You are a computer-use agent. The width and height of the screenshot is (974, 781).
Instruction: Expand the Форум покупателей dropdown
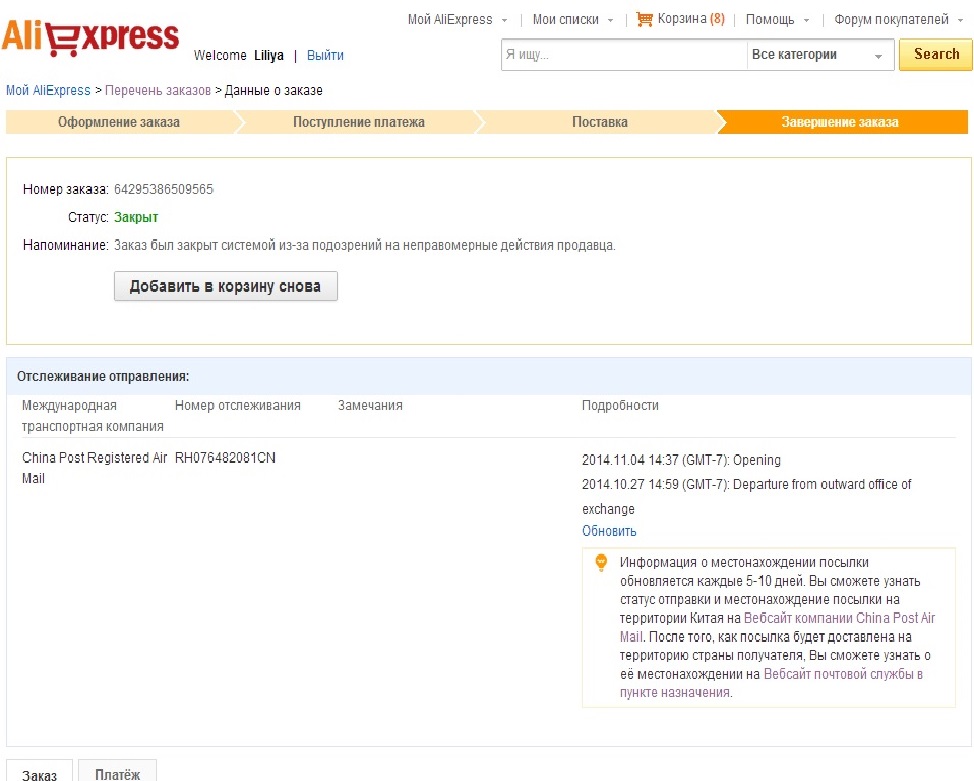(x=898, y=19)
